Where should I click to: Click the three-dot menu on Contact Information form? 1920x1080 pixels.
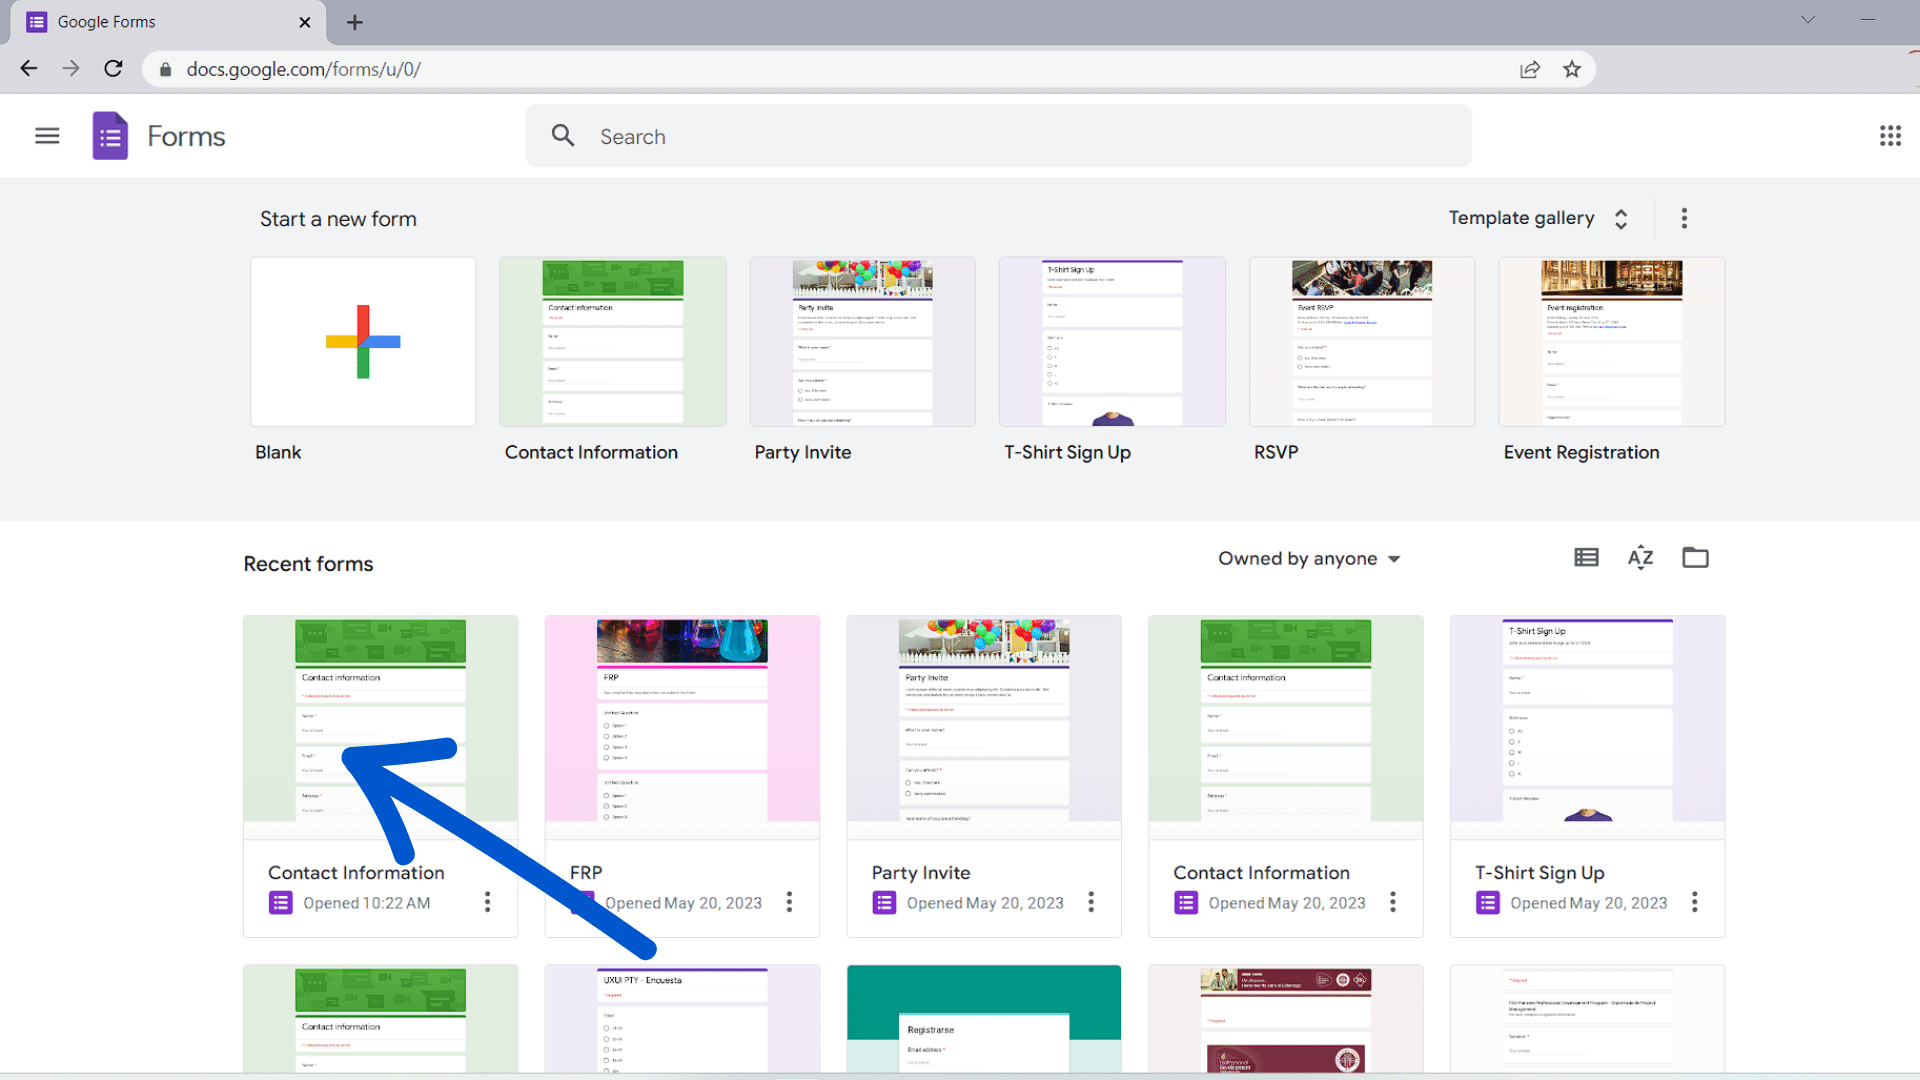click(x=488, y=903)
